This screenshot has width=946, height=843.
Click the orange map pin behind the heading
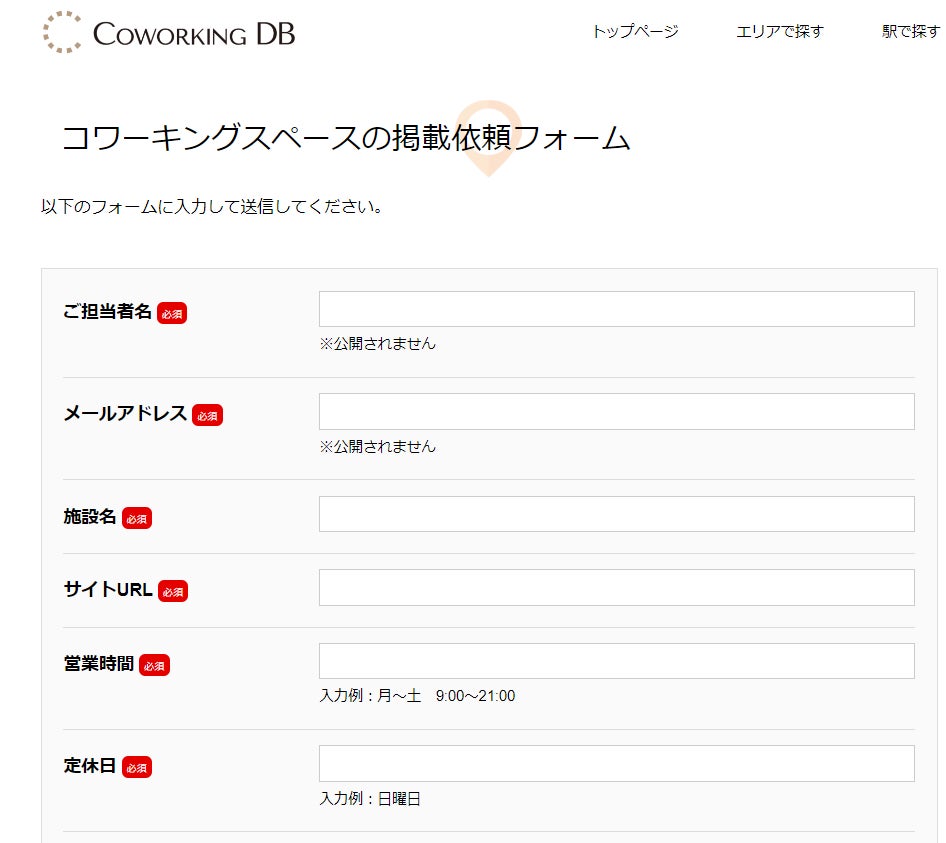(489, 138)
